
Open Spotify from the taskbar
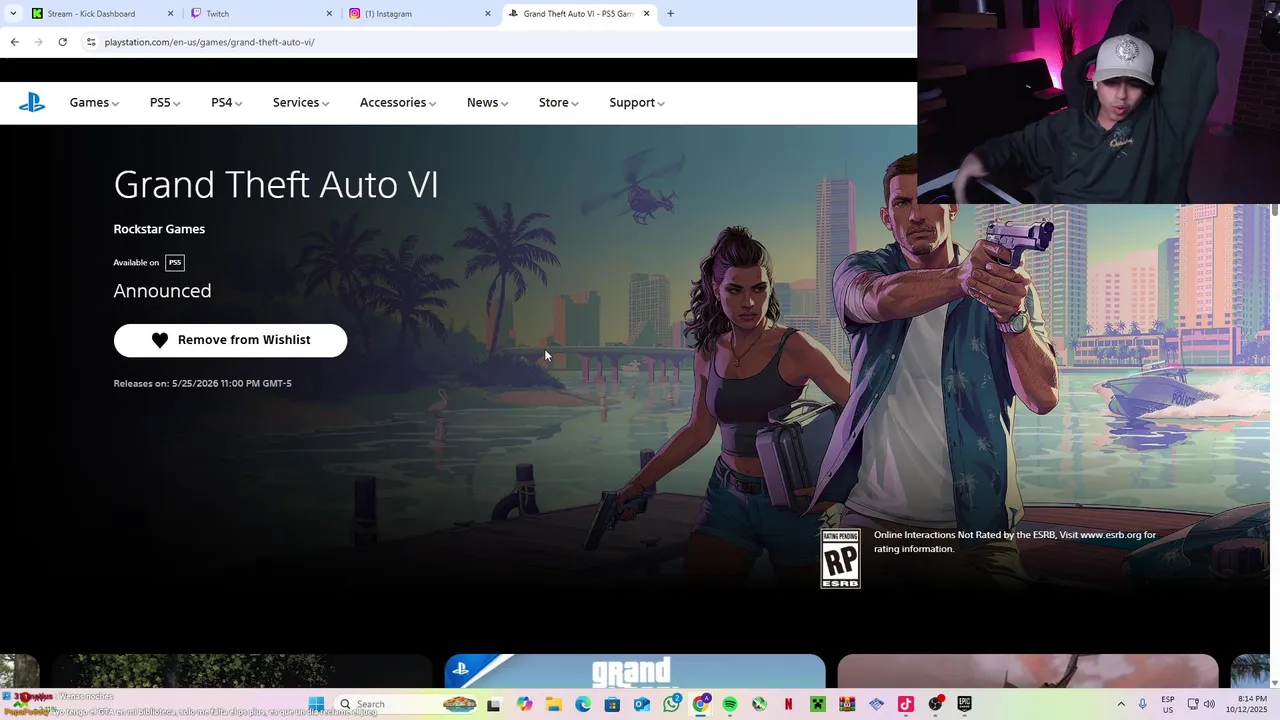pos(730,704)
